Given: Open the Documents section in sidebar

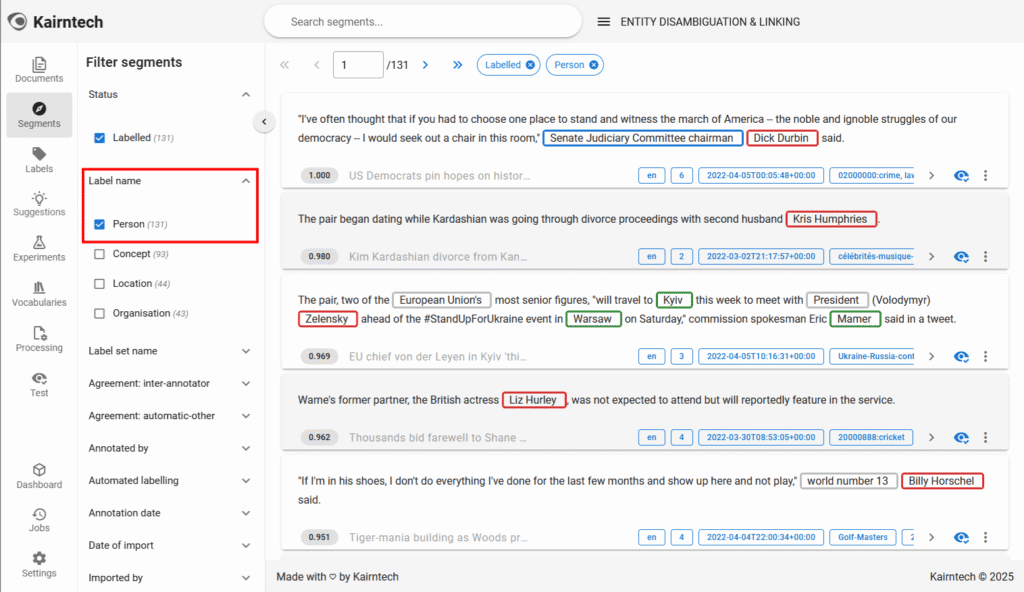Looking at the screenshot, I should pos(39,69).
